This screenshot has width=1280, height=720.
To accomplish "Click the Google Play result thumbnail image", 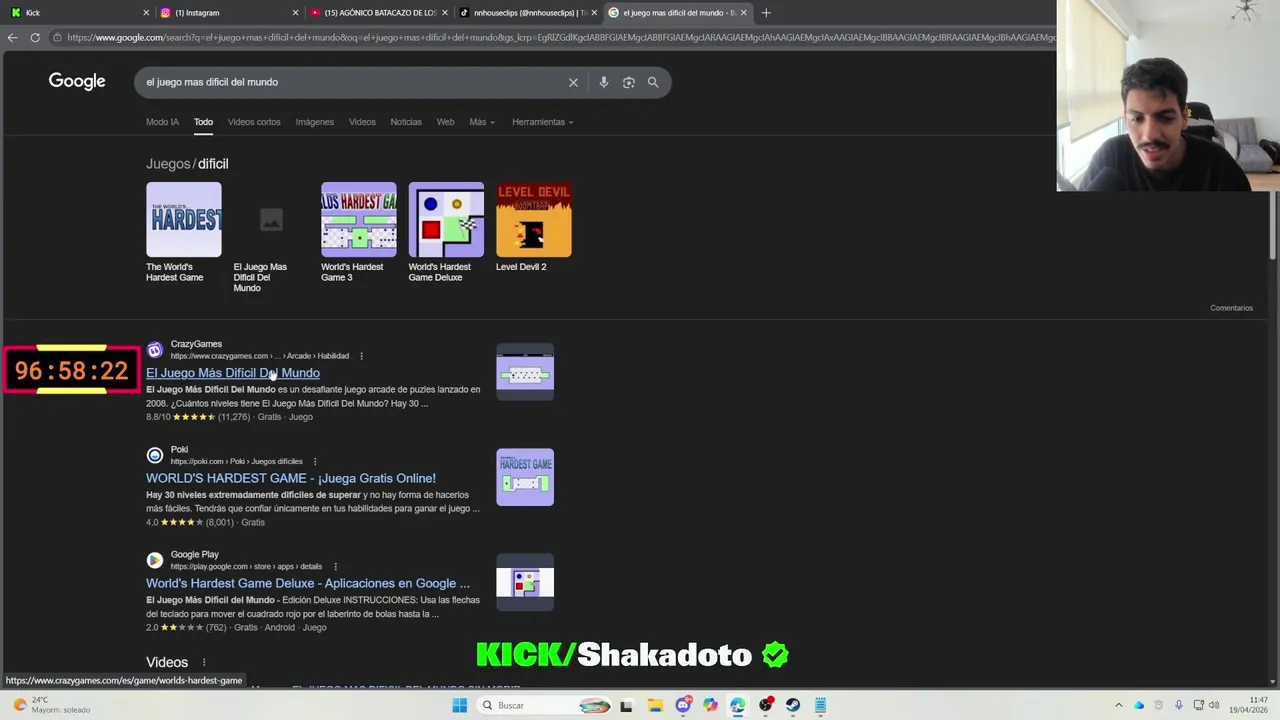I will tap(525, 582).
